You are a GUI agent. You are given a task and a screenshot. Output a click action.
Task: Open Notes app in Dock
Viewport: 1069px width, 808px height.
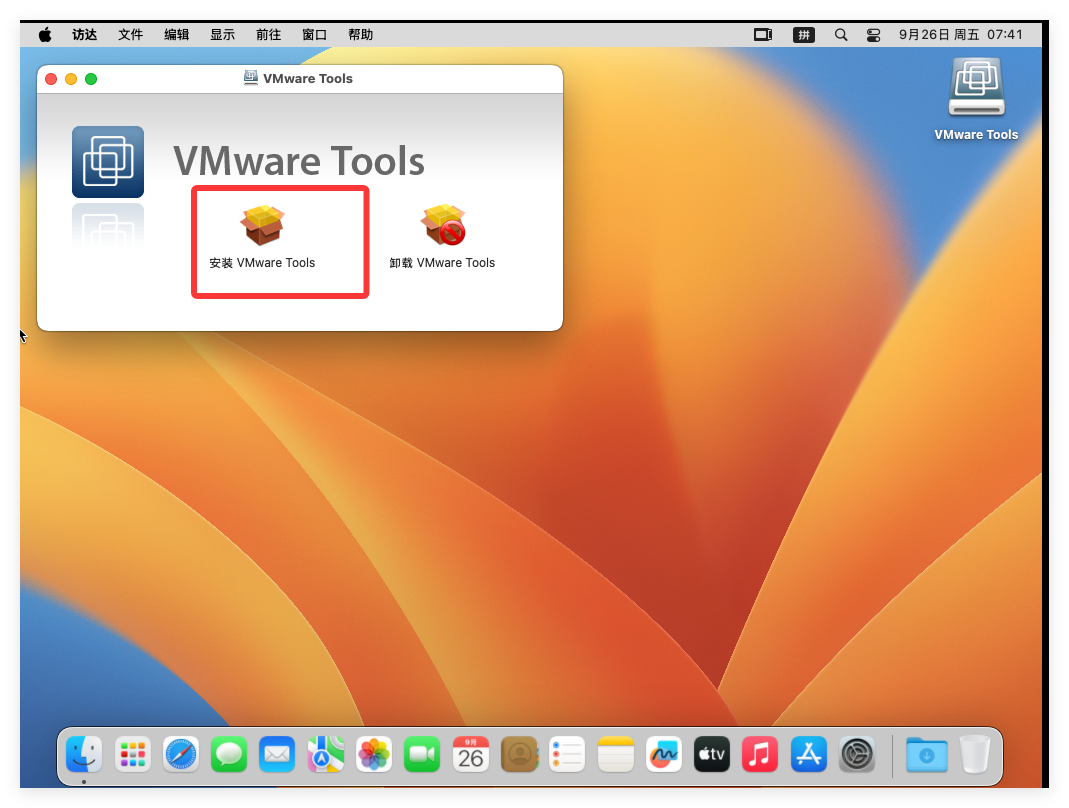tap(616, 754)
